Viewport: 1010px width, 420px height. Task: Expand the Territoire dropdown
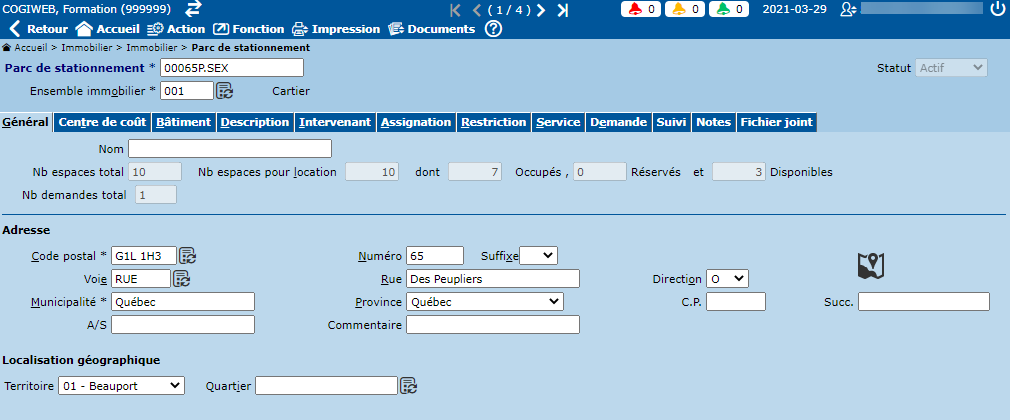coord(121,385)
